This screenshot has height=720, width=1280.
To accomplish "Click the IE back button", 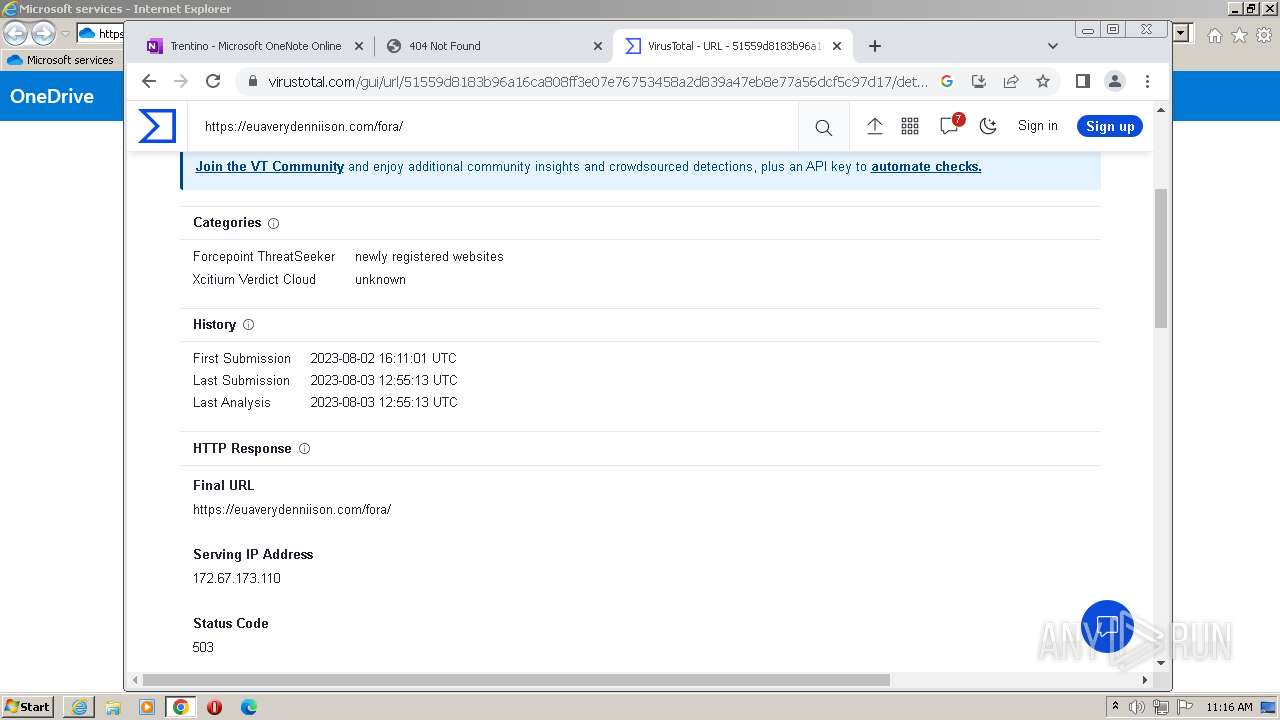I will [16, 33].
